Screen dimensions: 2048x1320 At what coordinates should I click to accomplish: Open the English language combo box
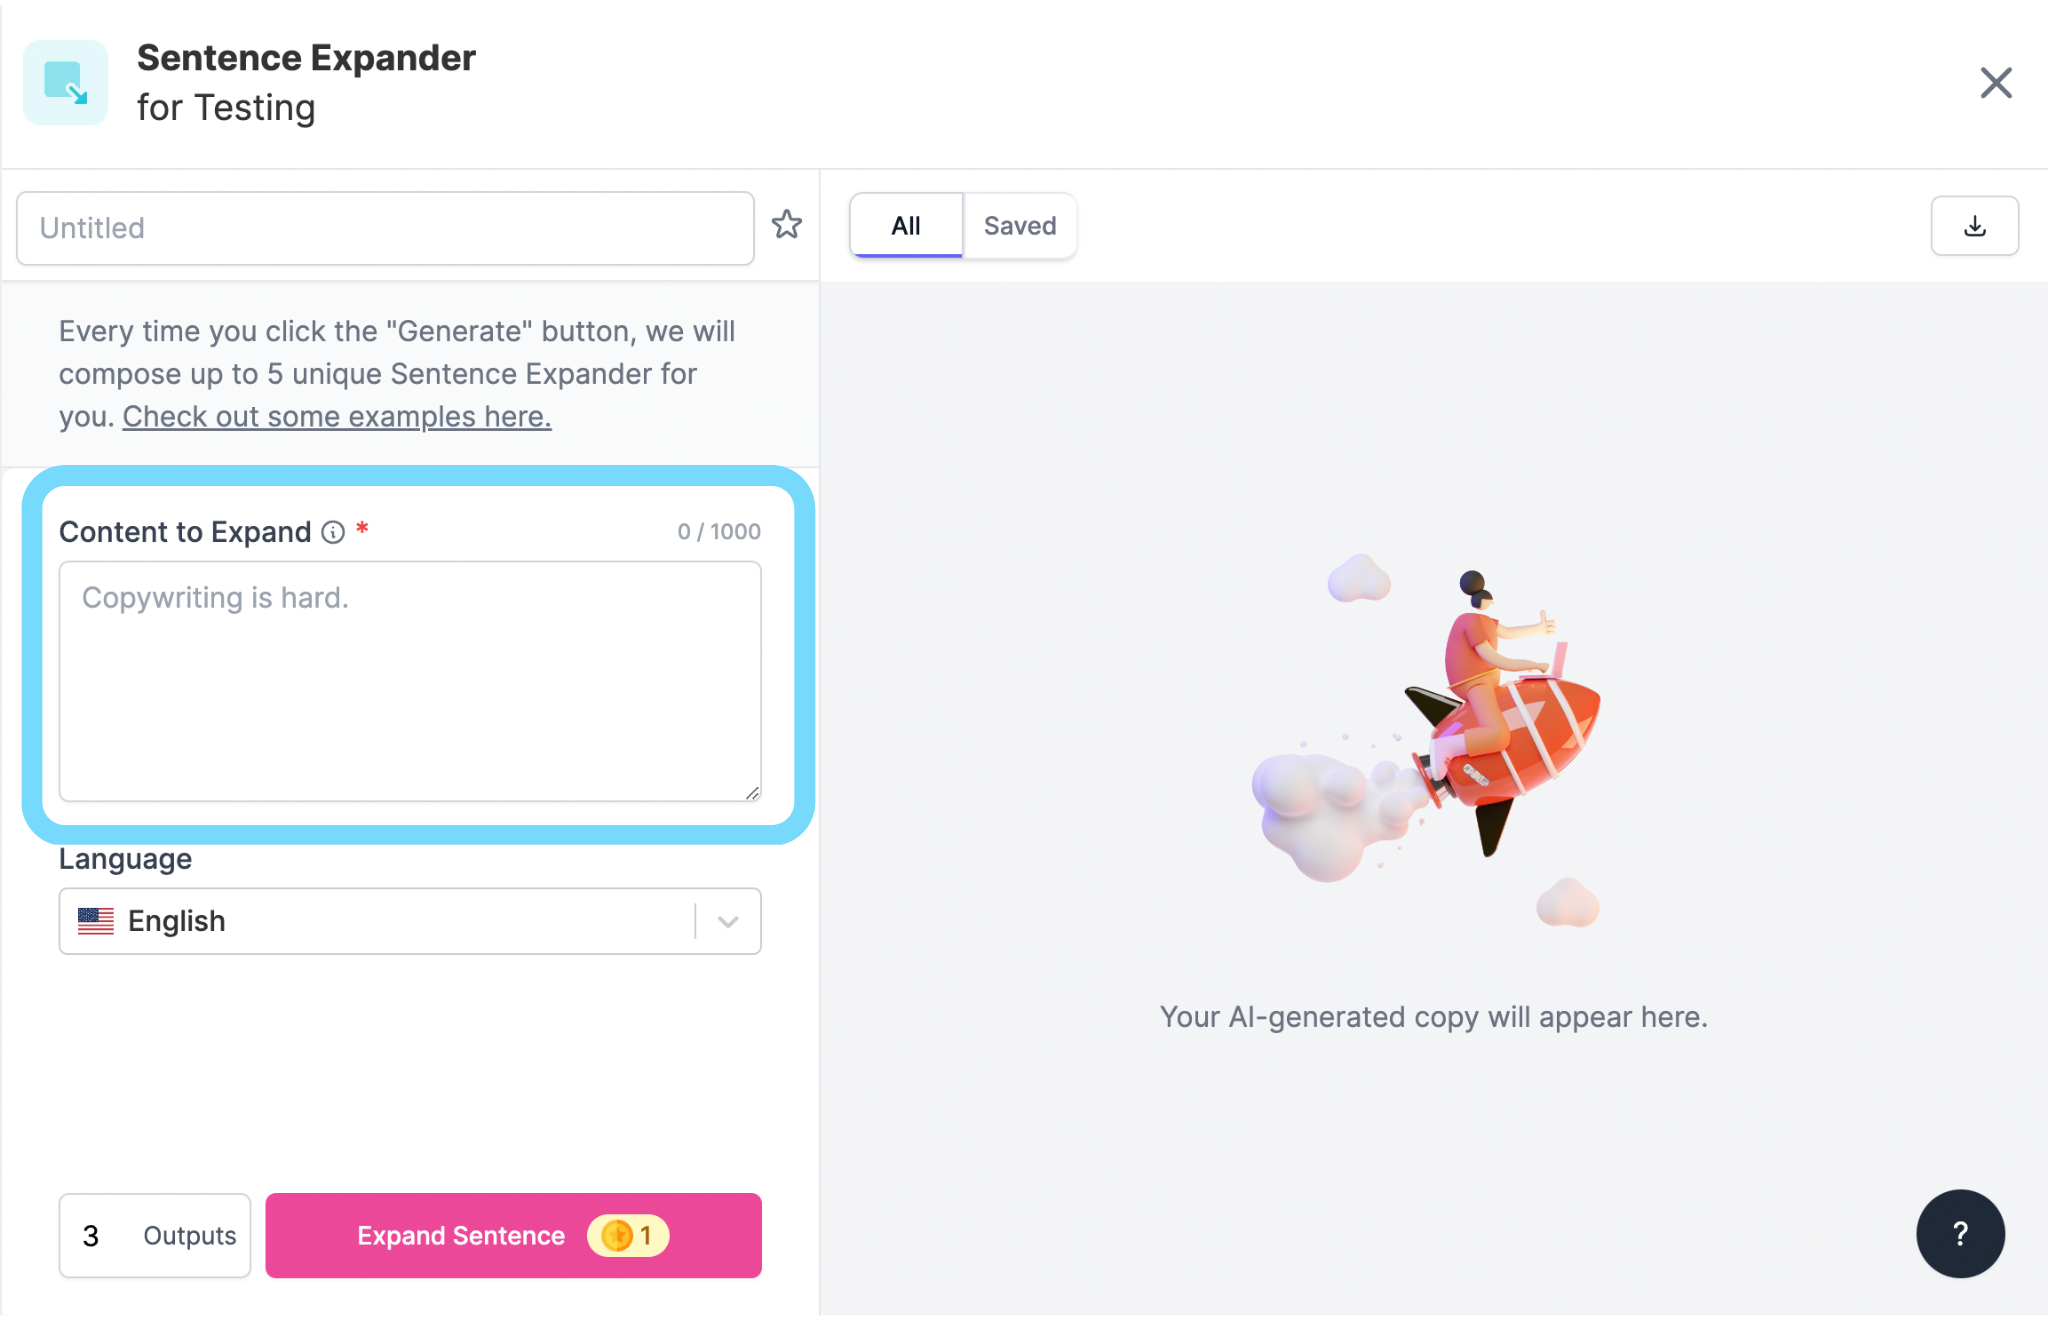pyautogui.click(x=410, y=921)
